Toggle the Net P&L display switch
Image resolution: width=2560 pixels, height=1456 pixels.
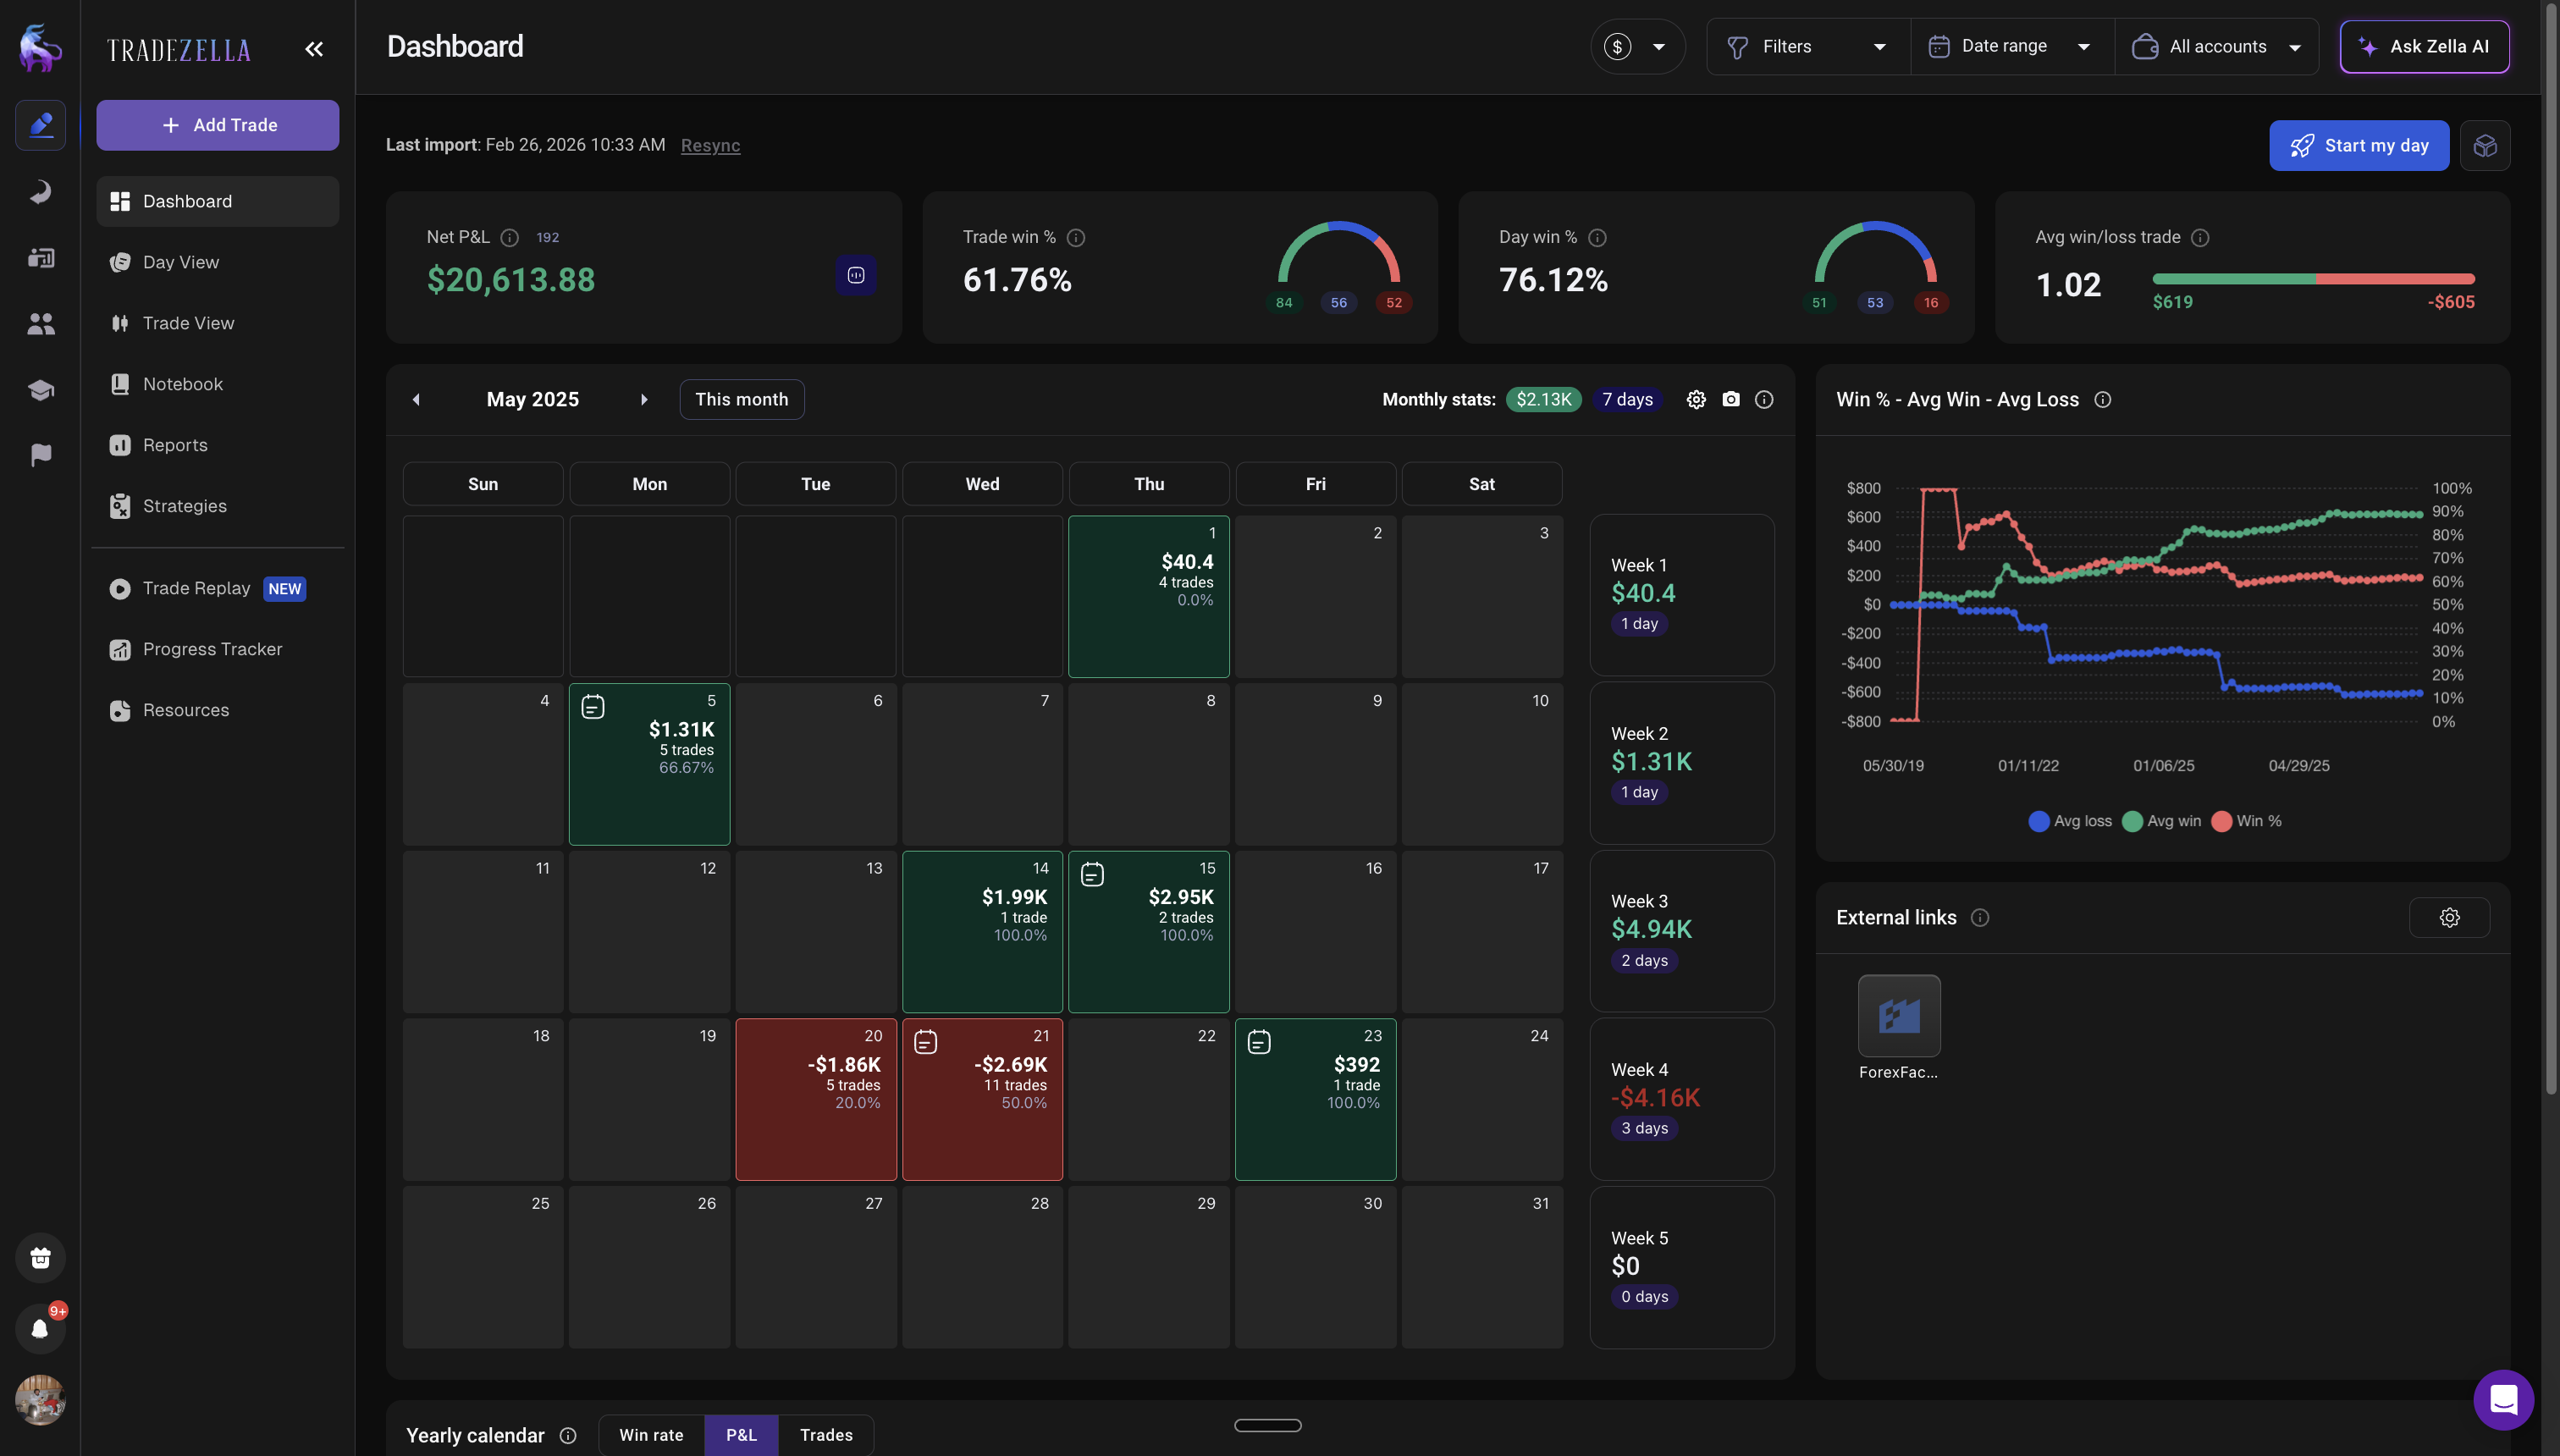click(x=856, y=274)
